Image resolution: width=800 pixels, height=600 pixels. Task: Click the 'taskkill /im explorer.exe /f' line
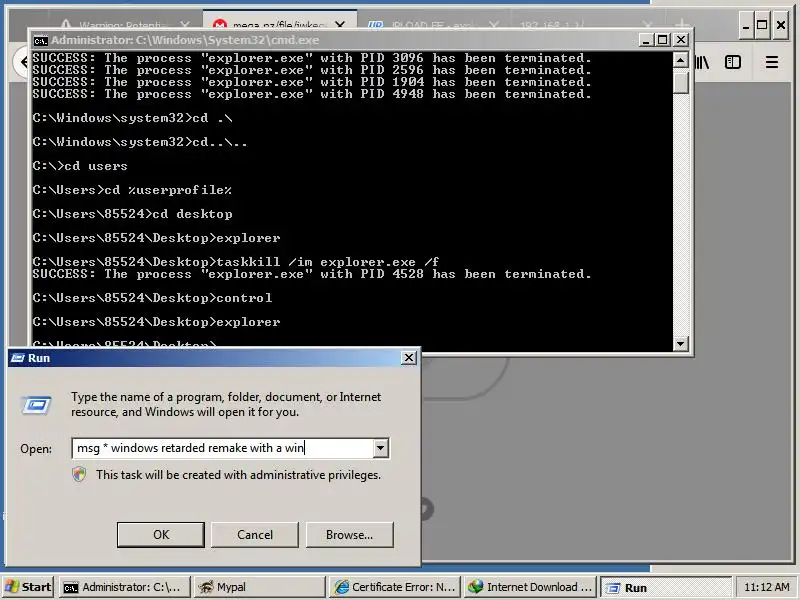coord(236,262)
